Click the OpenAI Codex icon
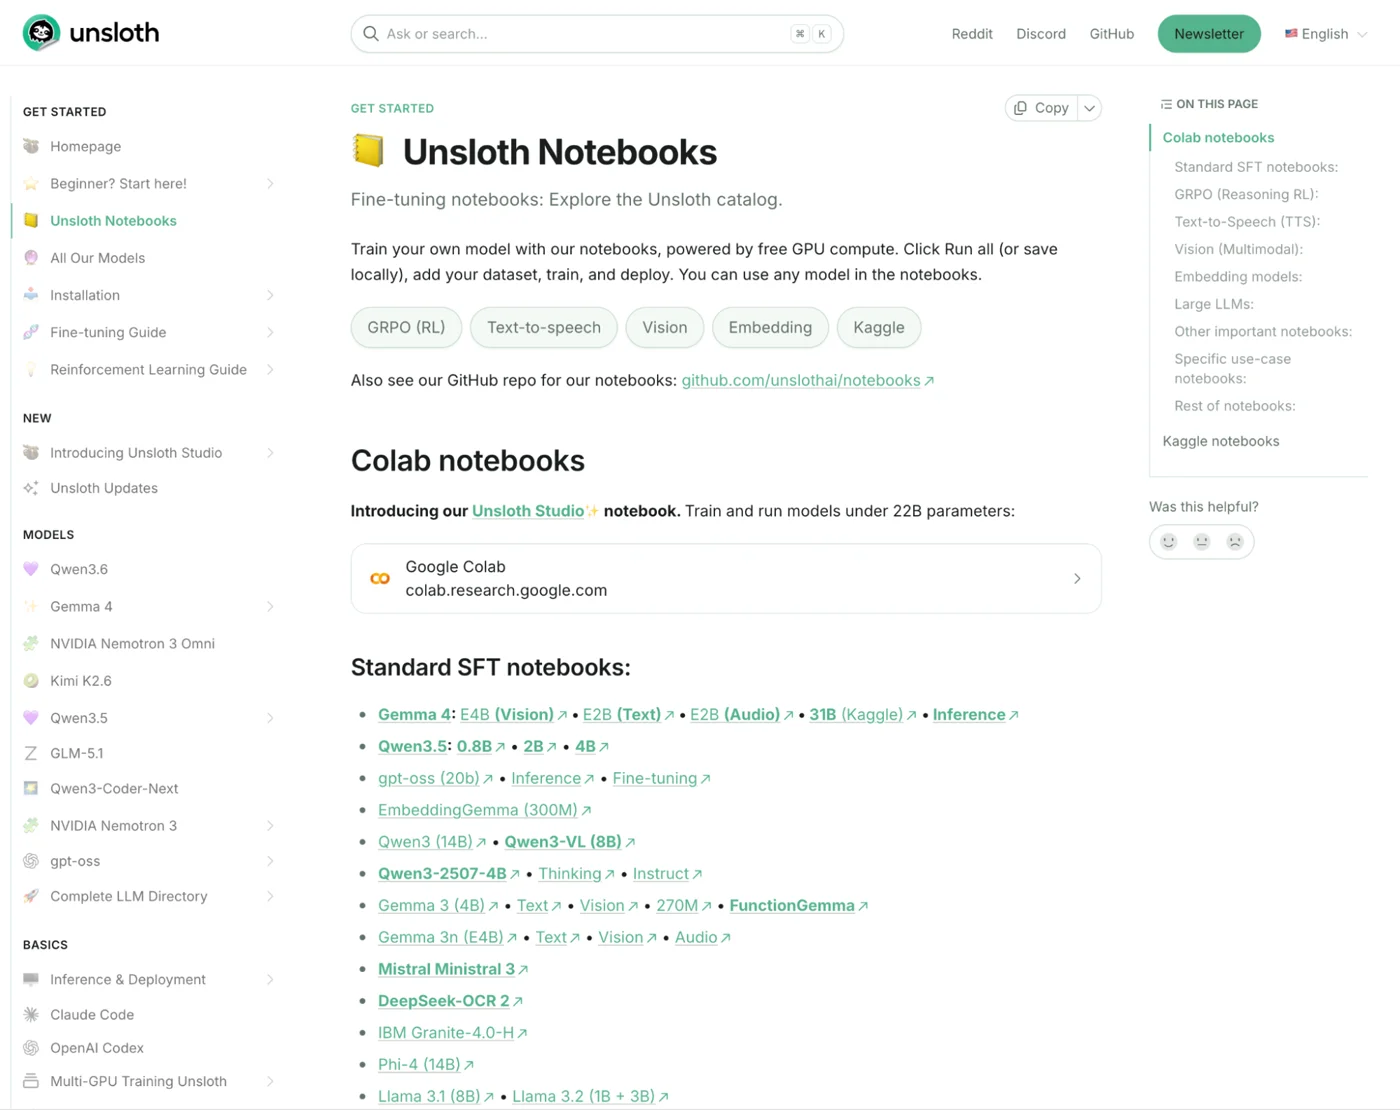1400x1110 pixels. [x=31, y=1048]
